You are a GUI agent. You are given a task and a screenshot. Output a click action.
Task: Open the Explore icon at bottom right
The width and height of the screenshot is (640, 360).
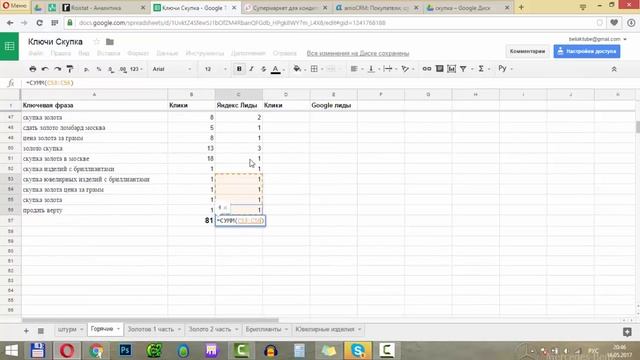pyautogui.click(x=627, y=332)
